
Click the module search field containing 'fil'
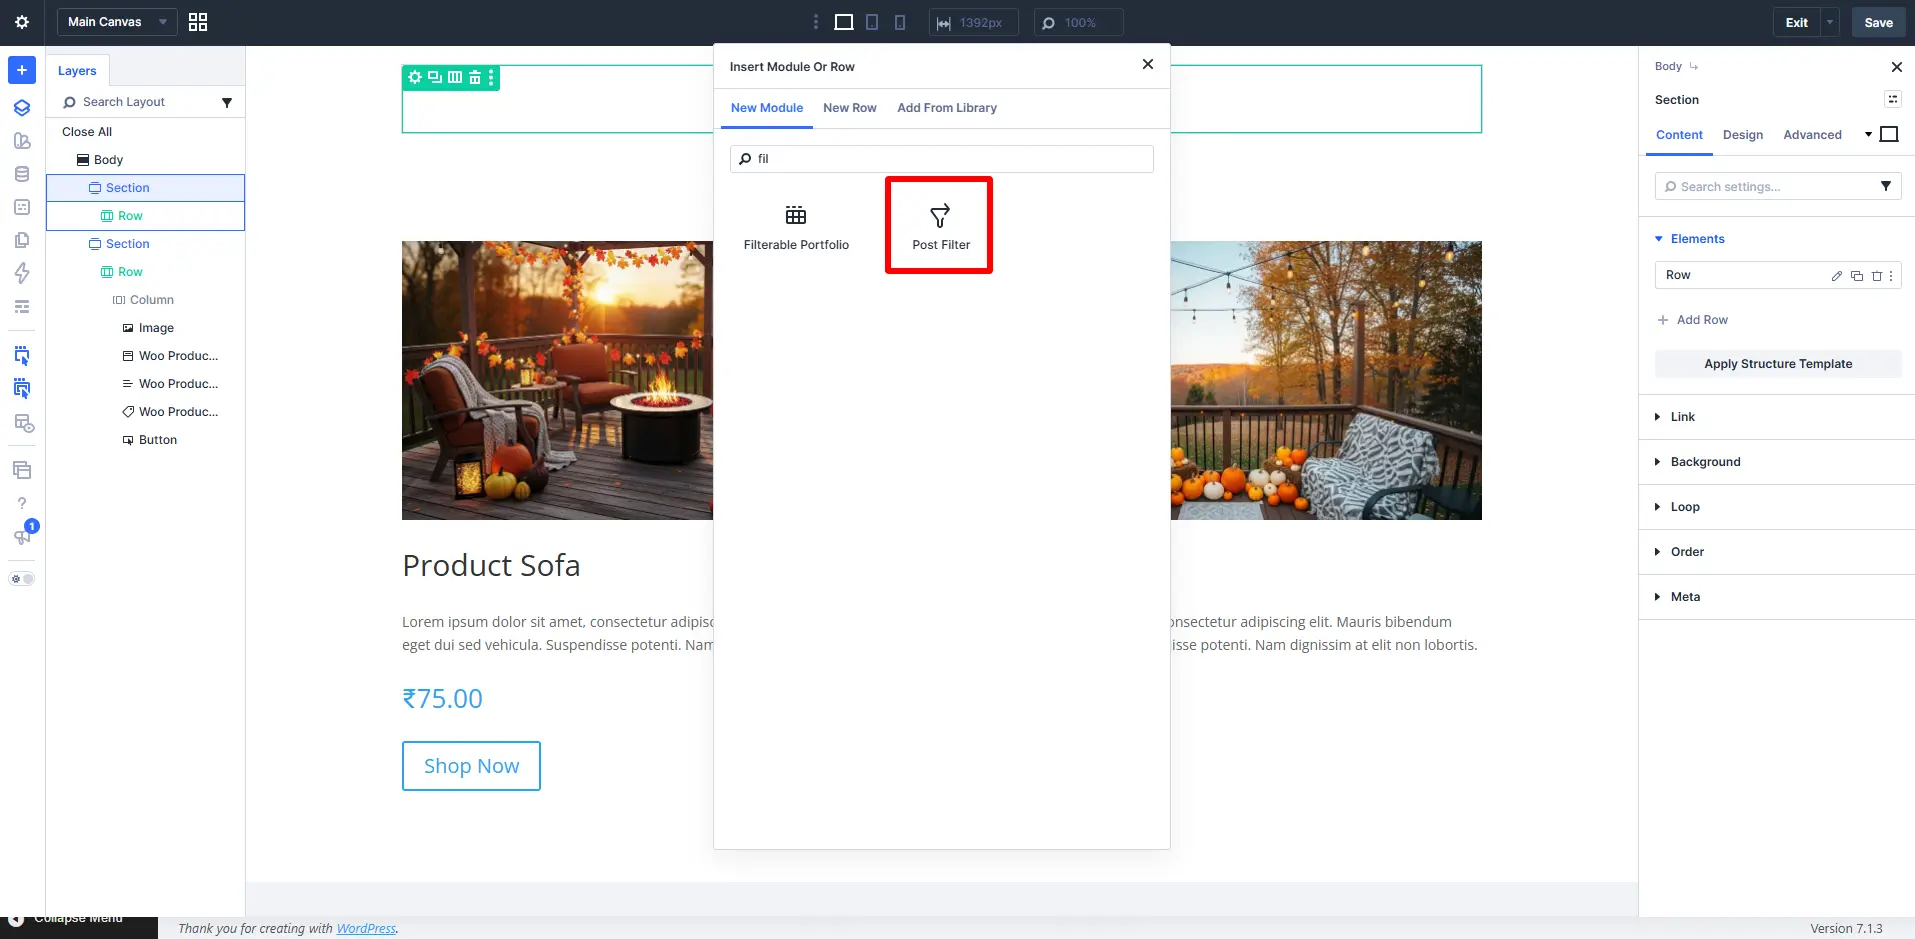tap(942, 159)
